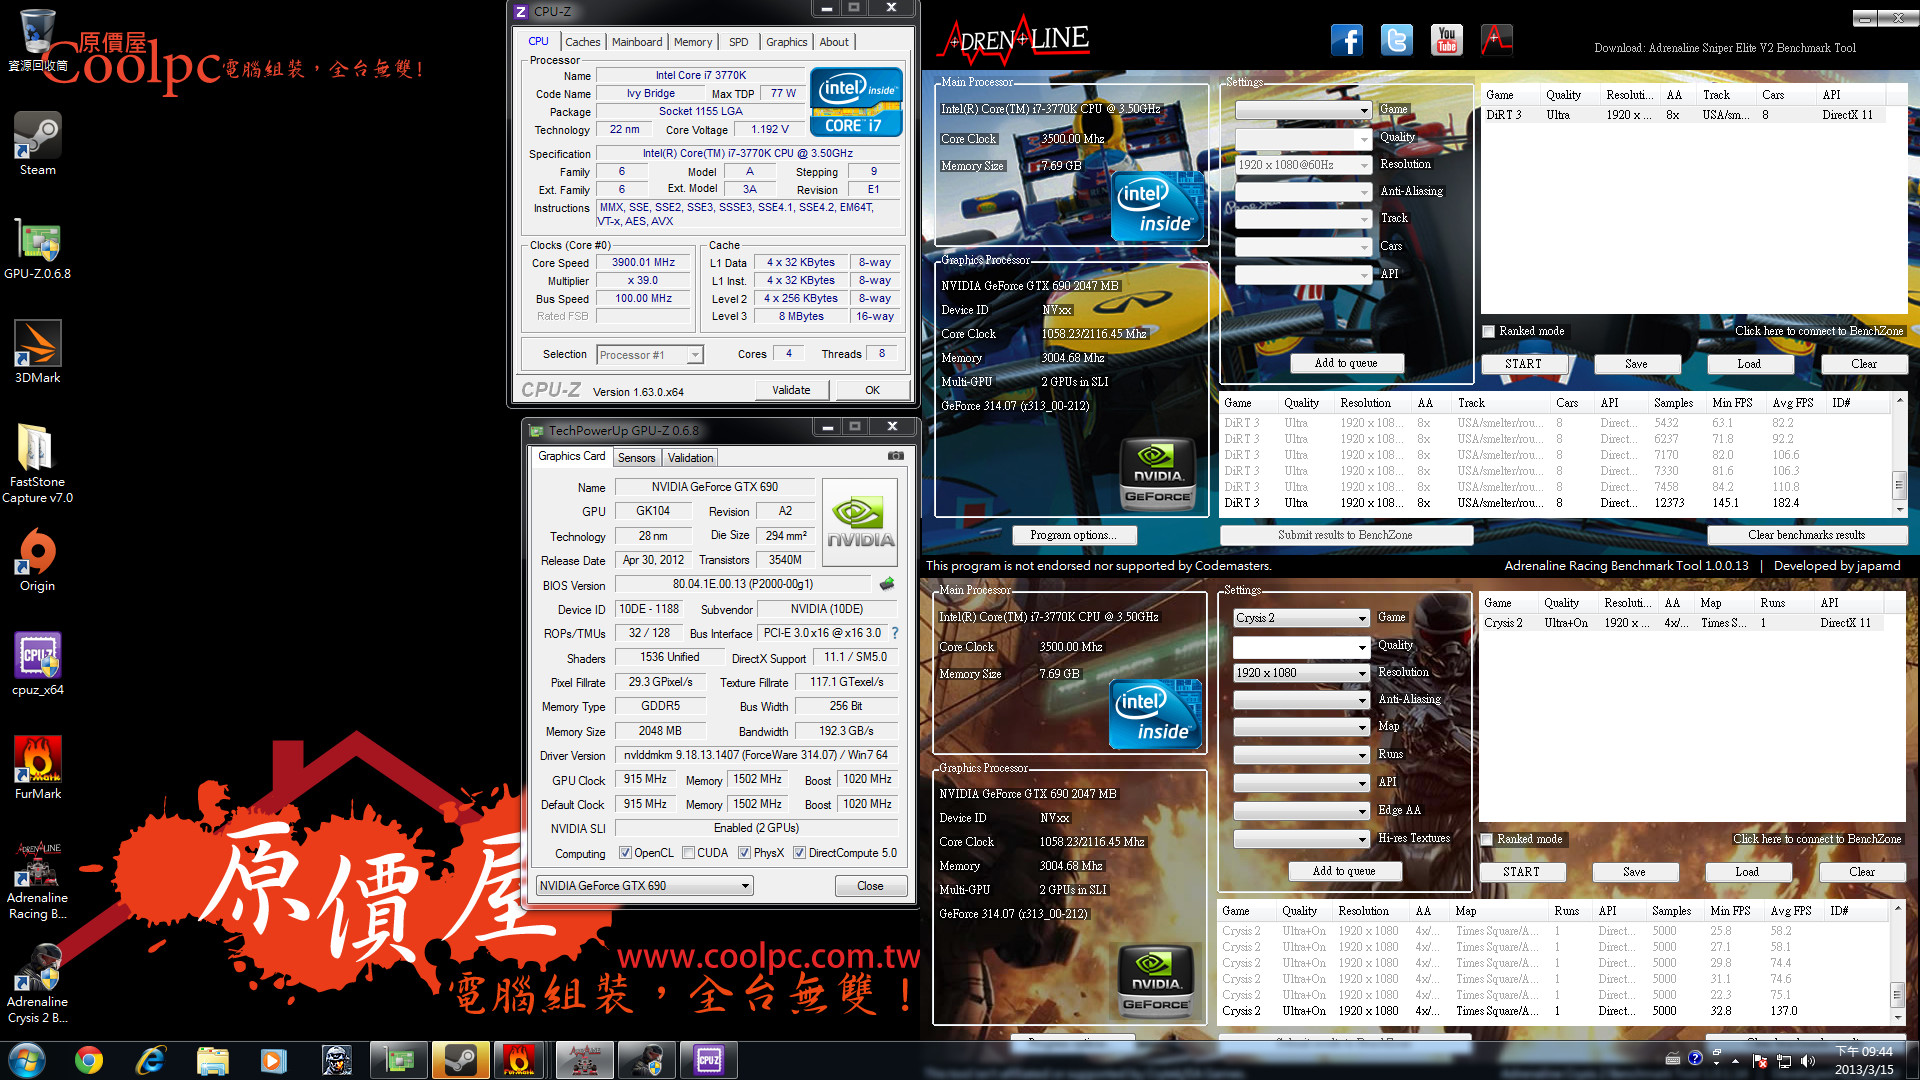Open the Windows Start button
The width and height of the screenshot is (1920, 1080).
point(27,1060)
